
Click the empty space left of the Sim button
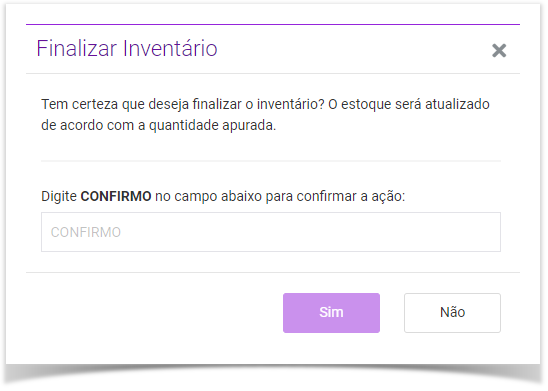(154, 313)
